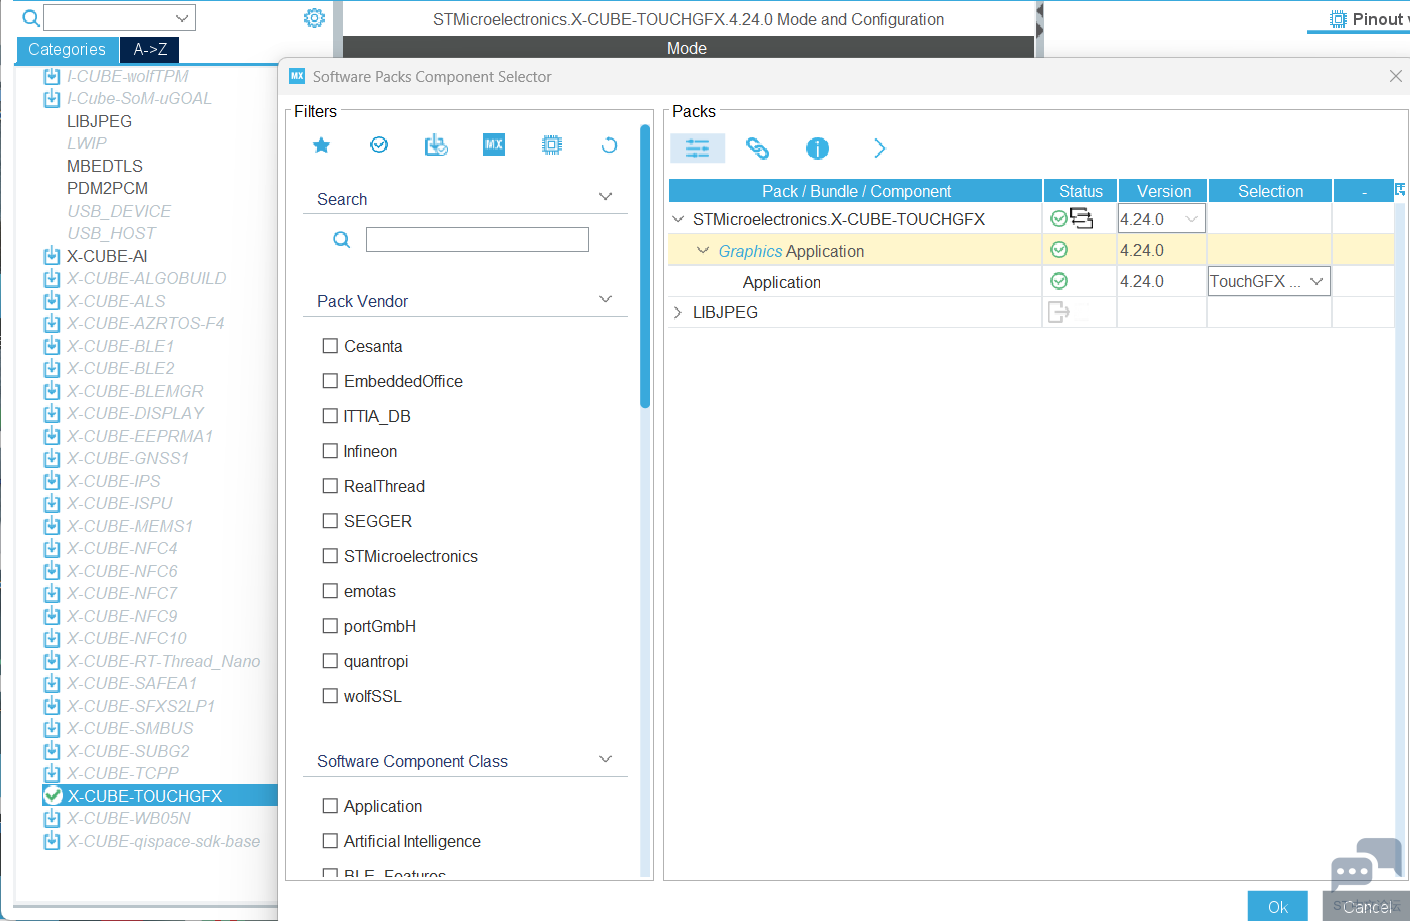
Task: Open the info icon in Packs toolbar
Action: pyautogui.click(x=817, y=148)
